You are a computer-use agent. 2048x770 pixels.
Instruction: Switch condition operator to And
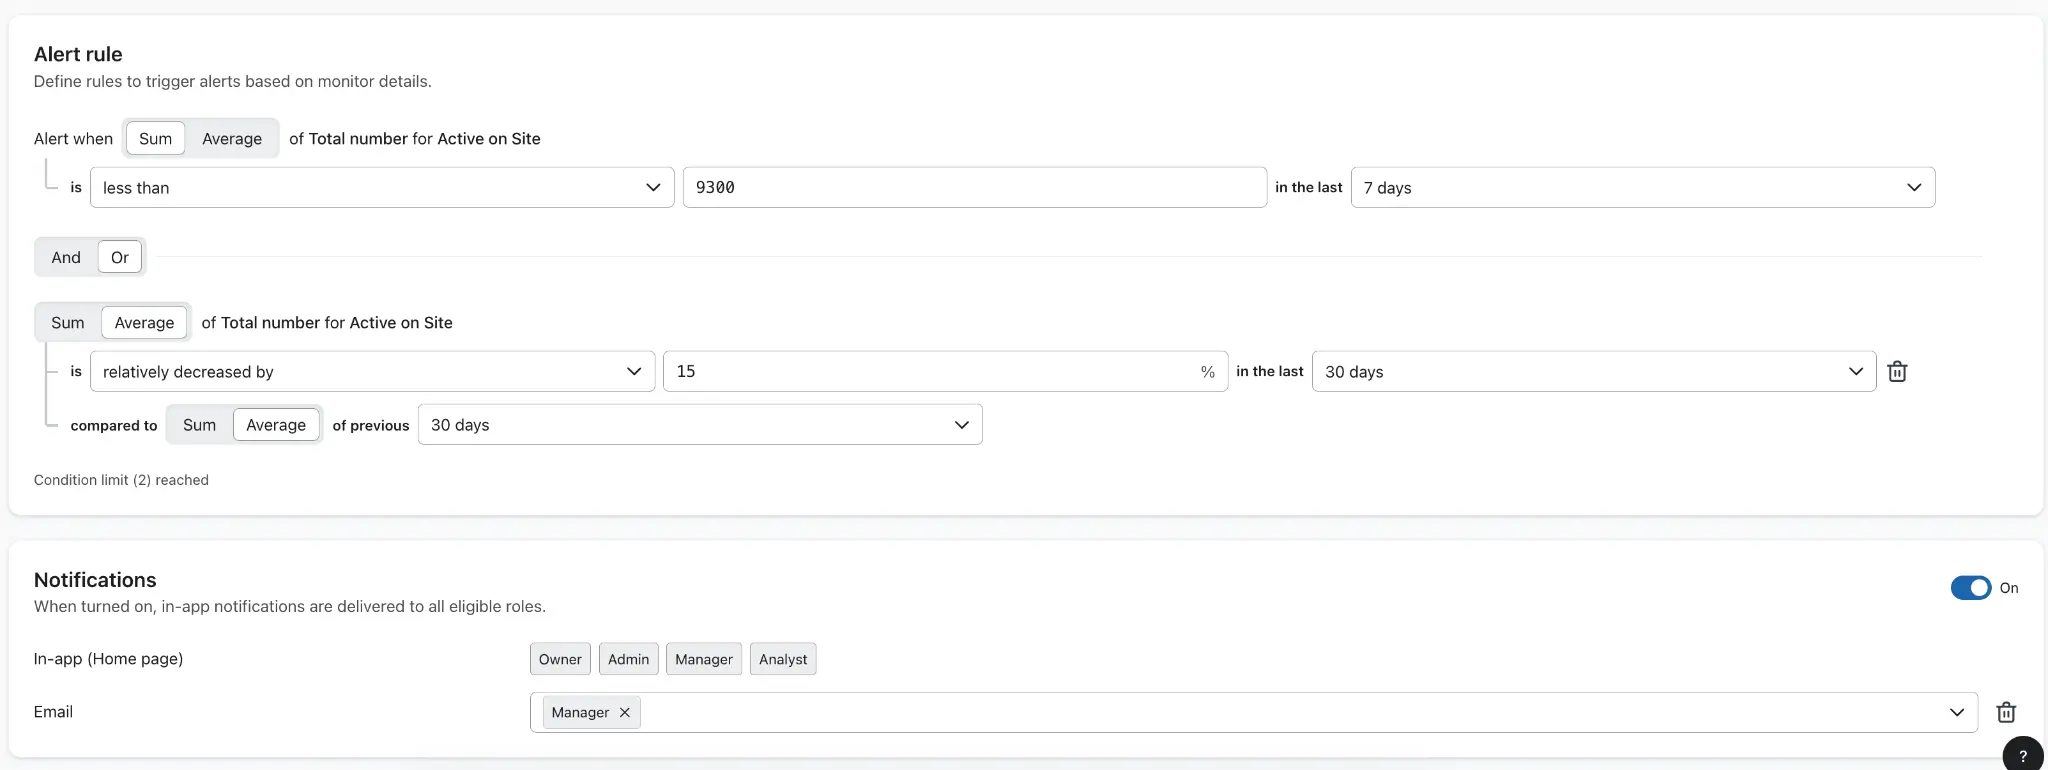pyautogui.click(x=66, y=257)
